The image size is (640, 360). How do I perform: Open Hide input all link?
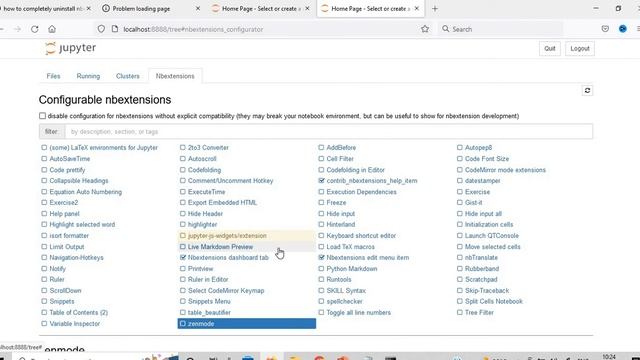pyautogui.click(x=483, y=213)
